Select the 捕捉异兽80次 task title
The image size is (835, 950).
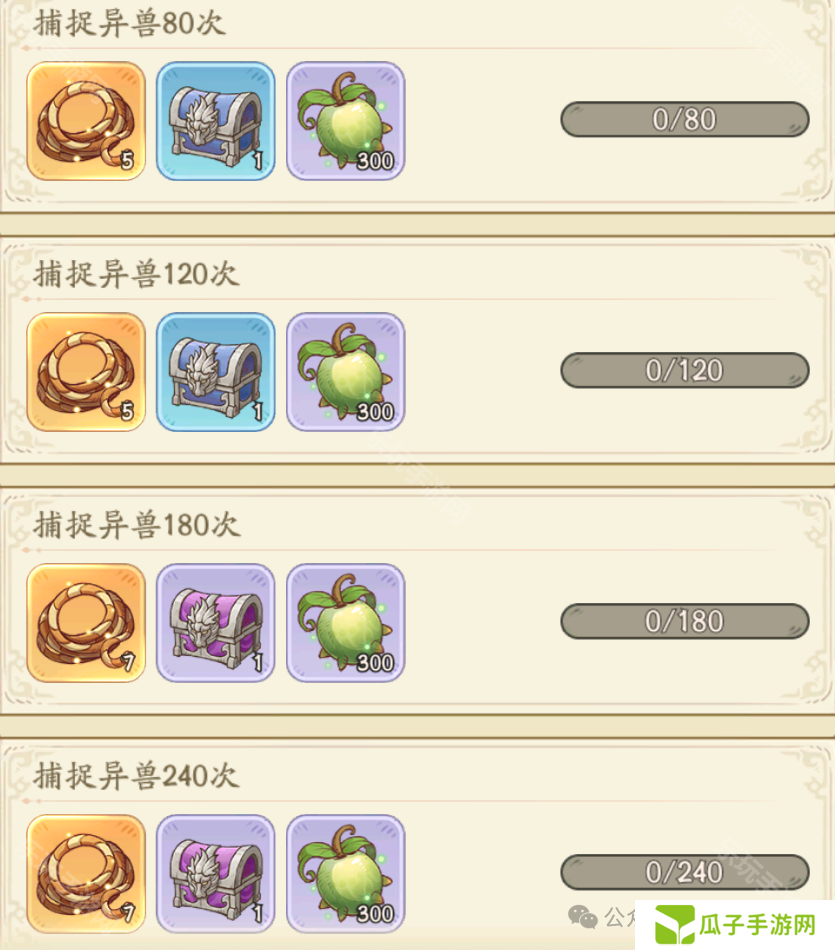[x=130, y=23]
